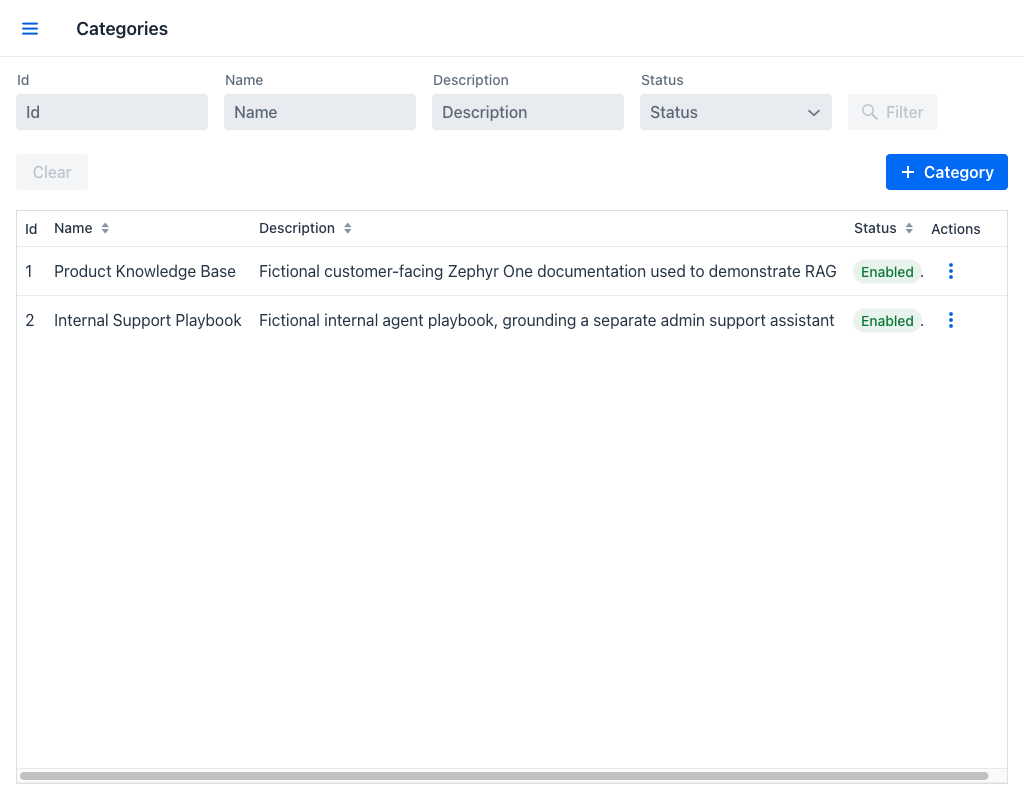
Task: Click the Actions column header
Action: tap(955, 229)
